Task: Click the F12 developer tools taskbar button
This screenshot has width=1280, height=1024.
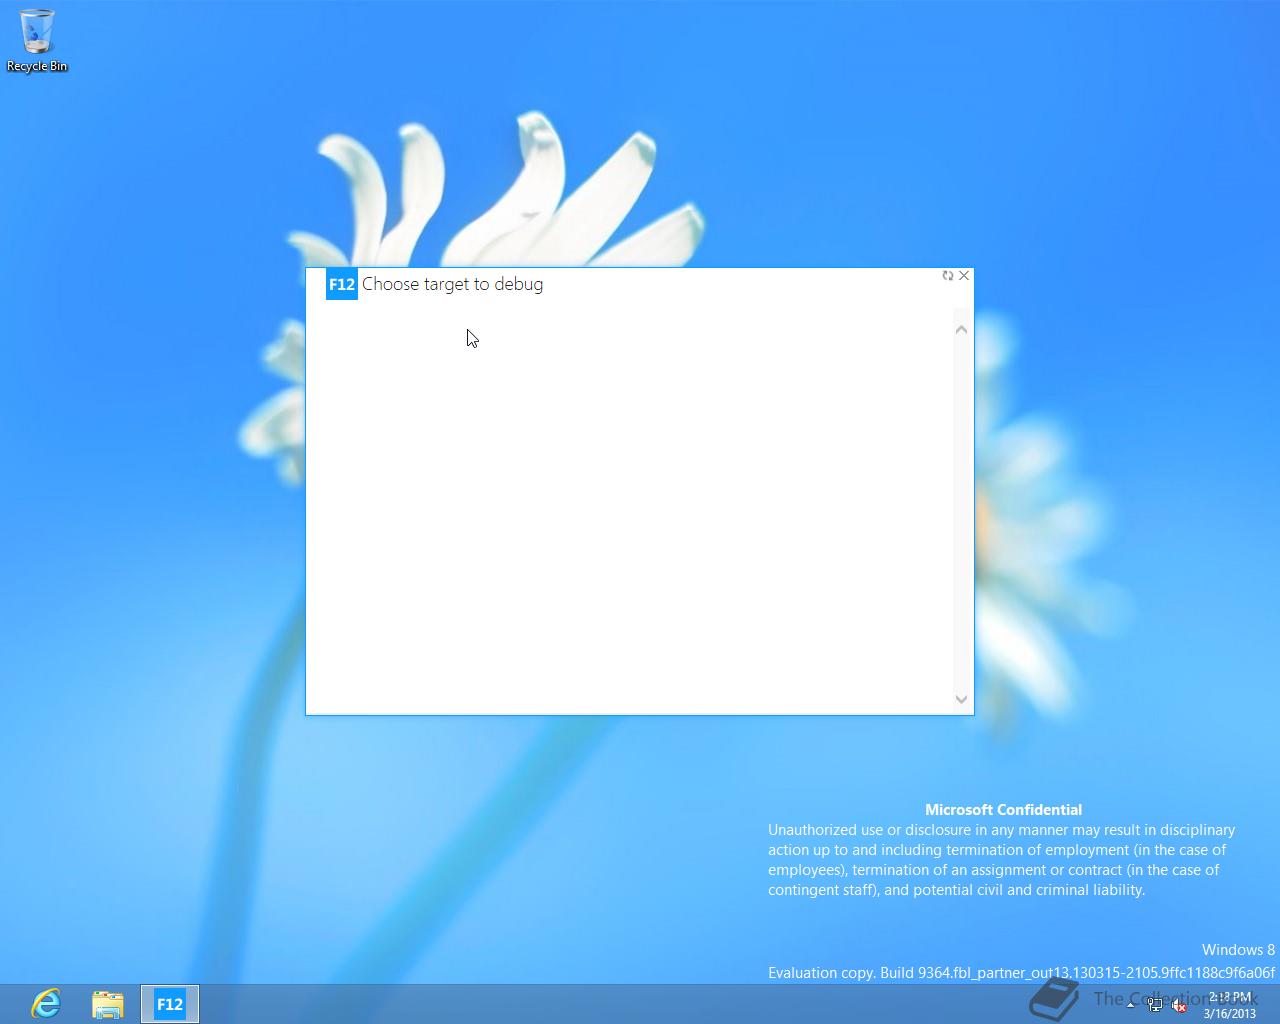Action: pyautogui.click(x=170, y=1004)
